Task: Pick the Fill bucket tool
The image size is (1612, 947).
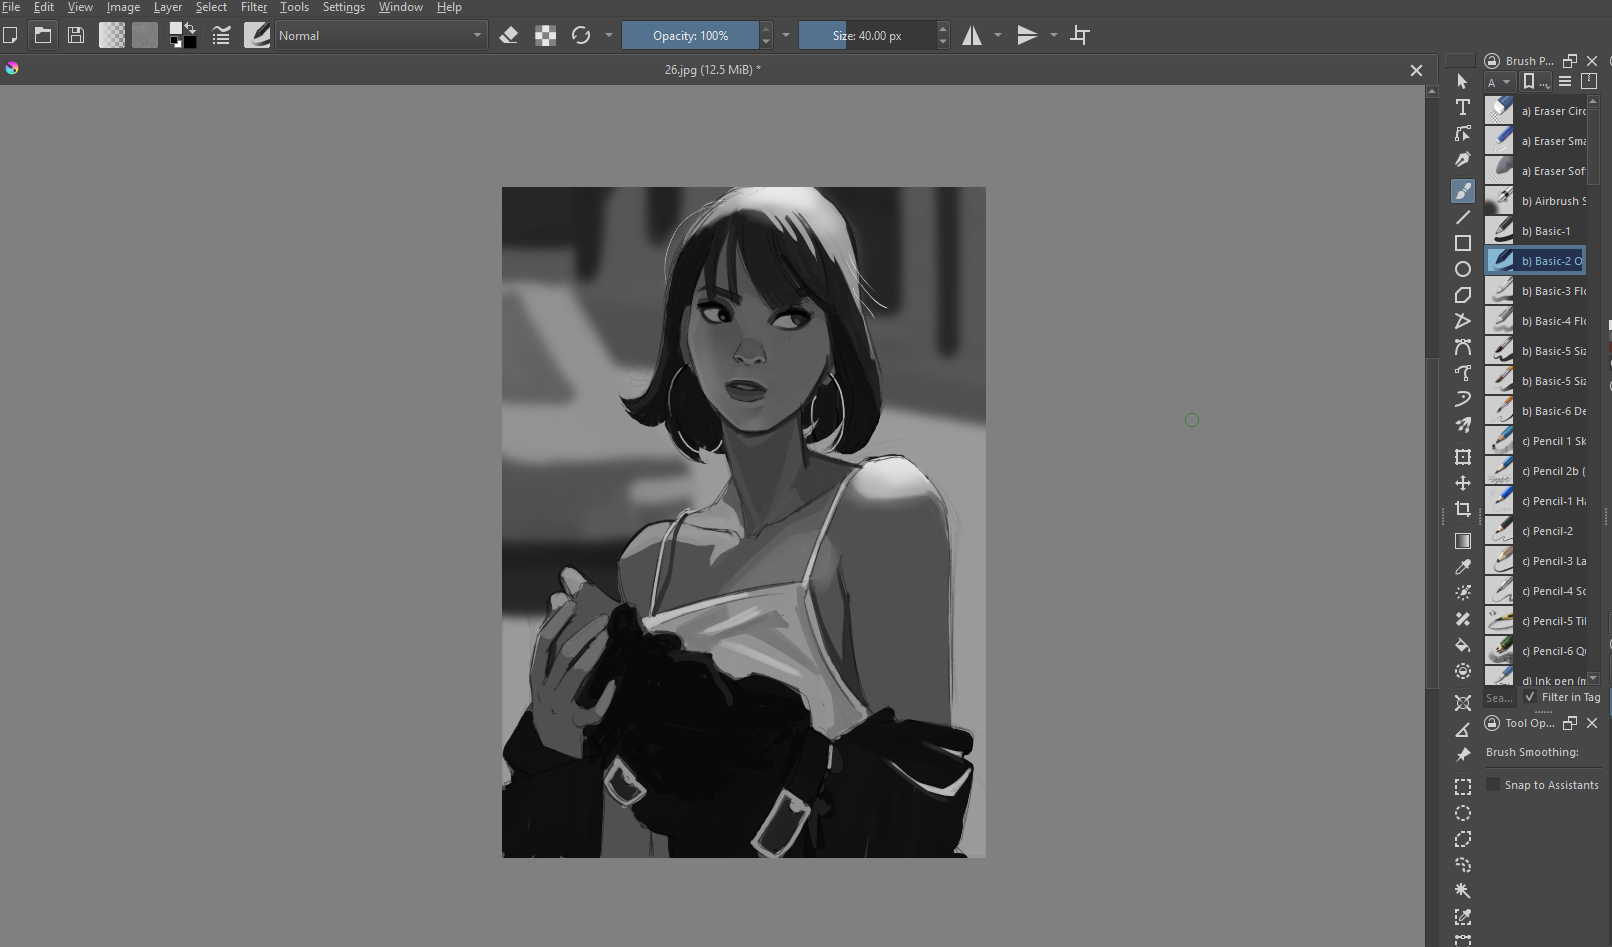Action: click(x=1462, y=645)
